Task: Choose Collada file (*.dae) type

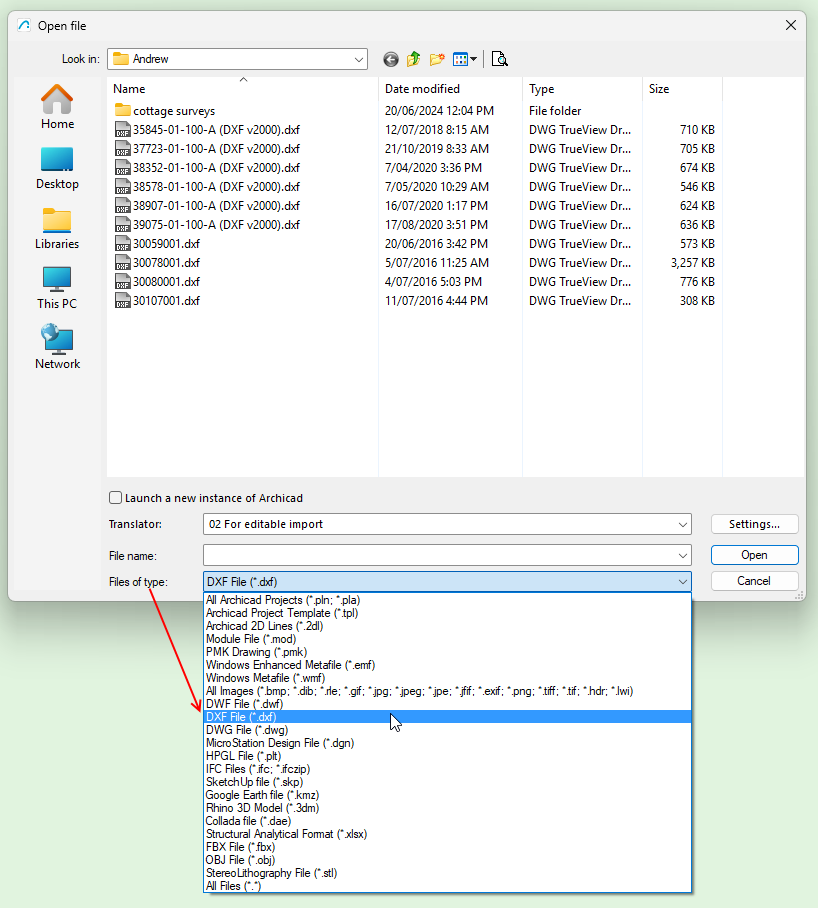Action: [447, 821]
